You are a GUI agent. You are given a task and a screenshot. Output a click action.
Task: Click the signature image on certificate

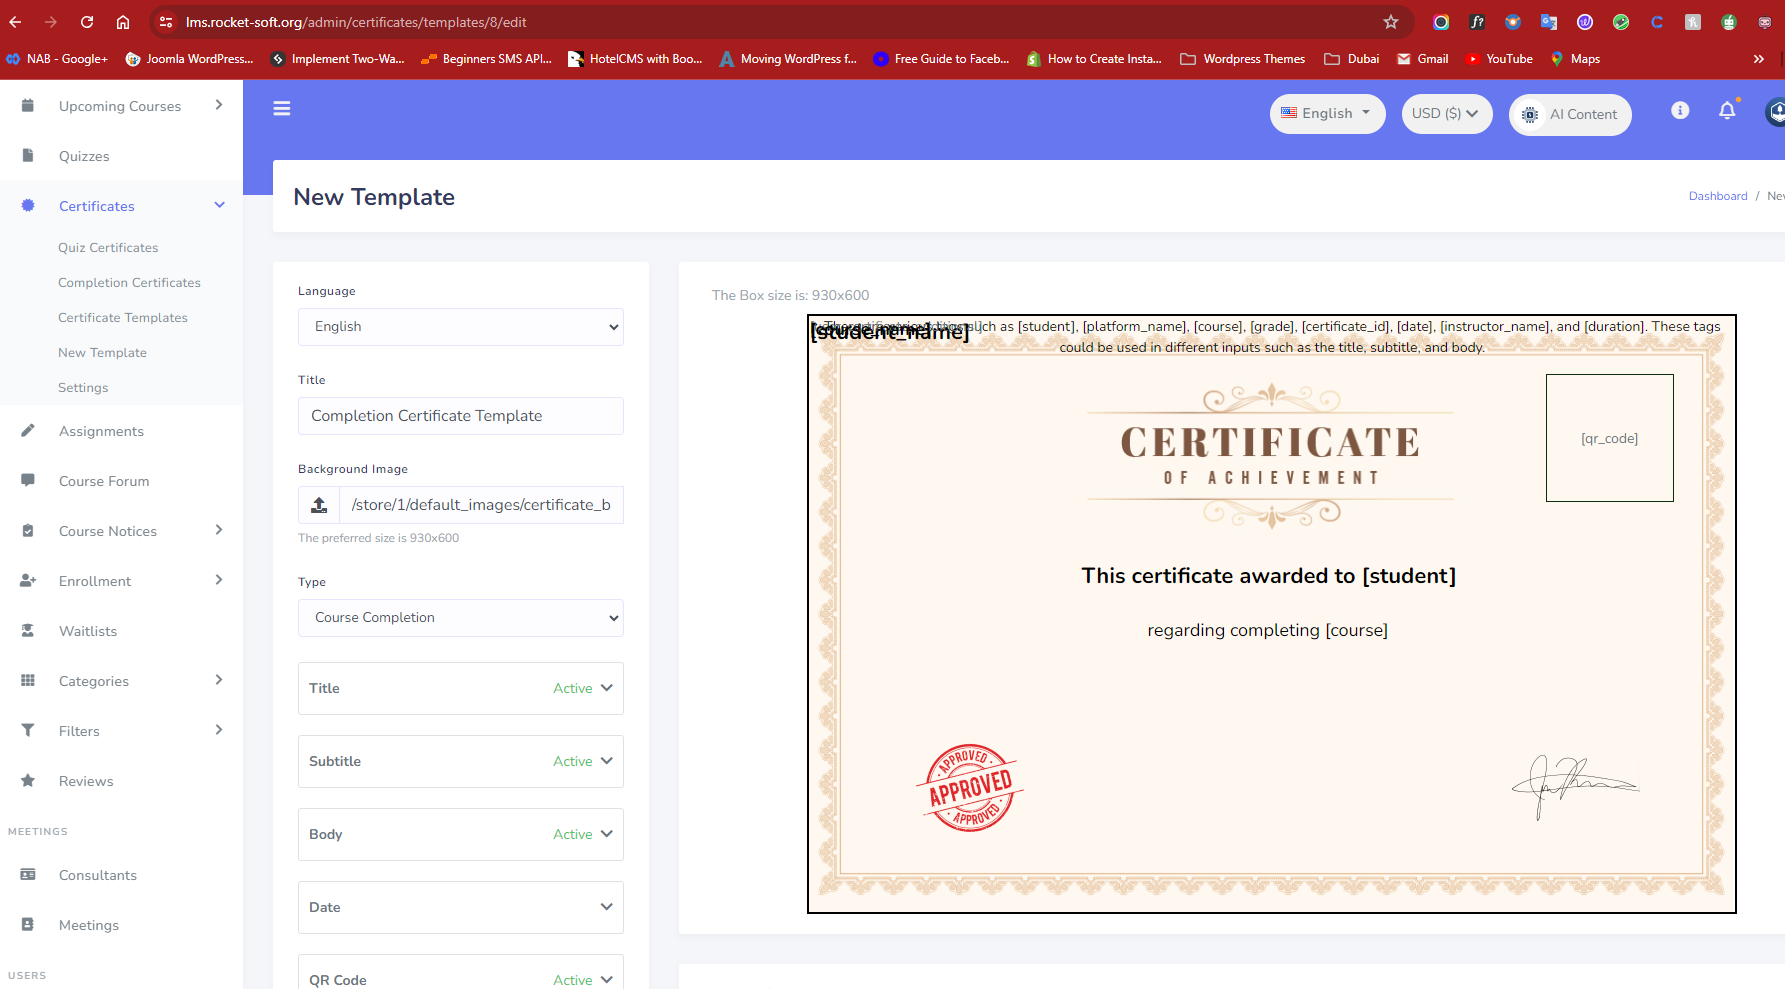tap(1575, 787)
